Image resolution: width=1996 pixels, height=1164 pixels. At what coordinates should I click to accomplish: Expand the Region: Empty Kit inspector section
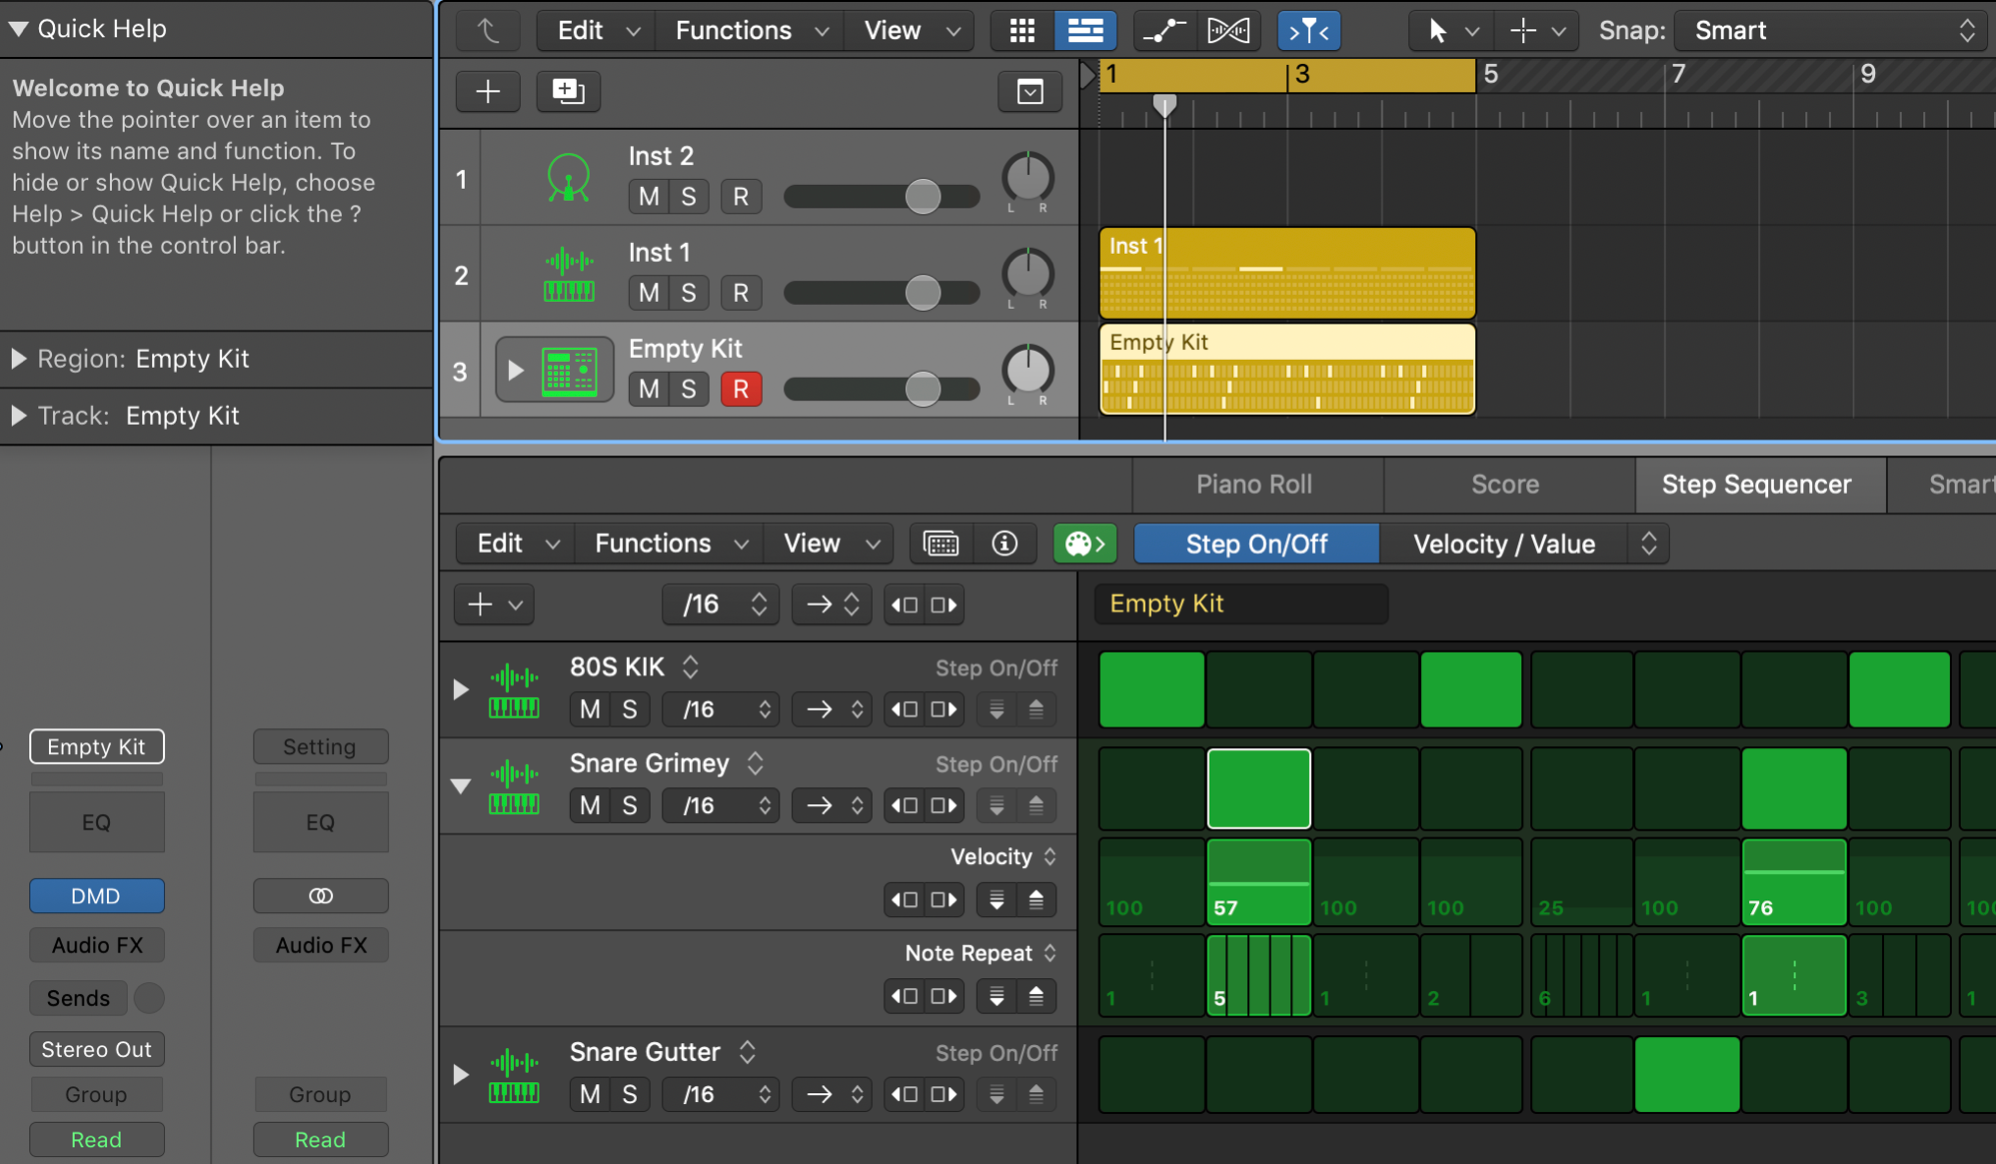(x=19, y=359)
